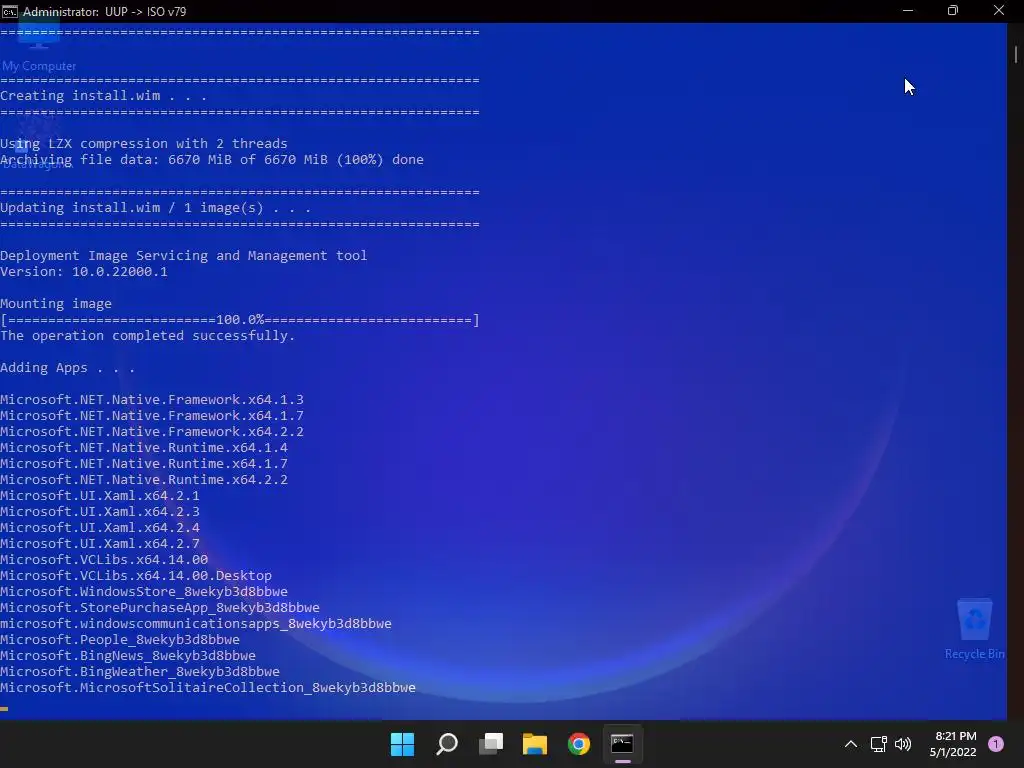The height and width of the screenshot is (768, 1024).
Task: Click the 'Adding Apps . . .' line
Action: point(67,368)
